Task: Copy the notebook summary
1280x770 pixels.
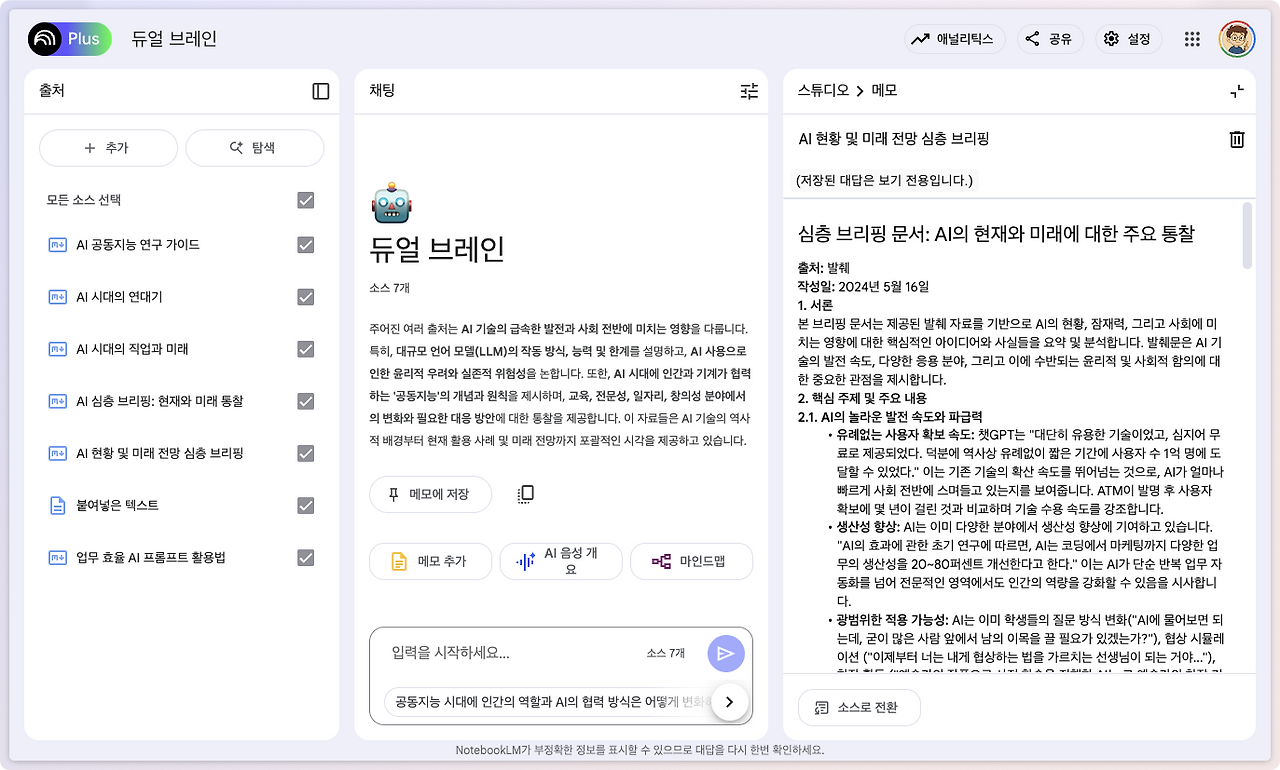Action: [x=526, y=494]
